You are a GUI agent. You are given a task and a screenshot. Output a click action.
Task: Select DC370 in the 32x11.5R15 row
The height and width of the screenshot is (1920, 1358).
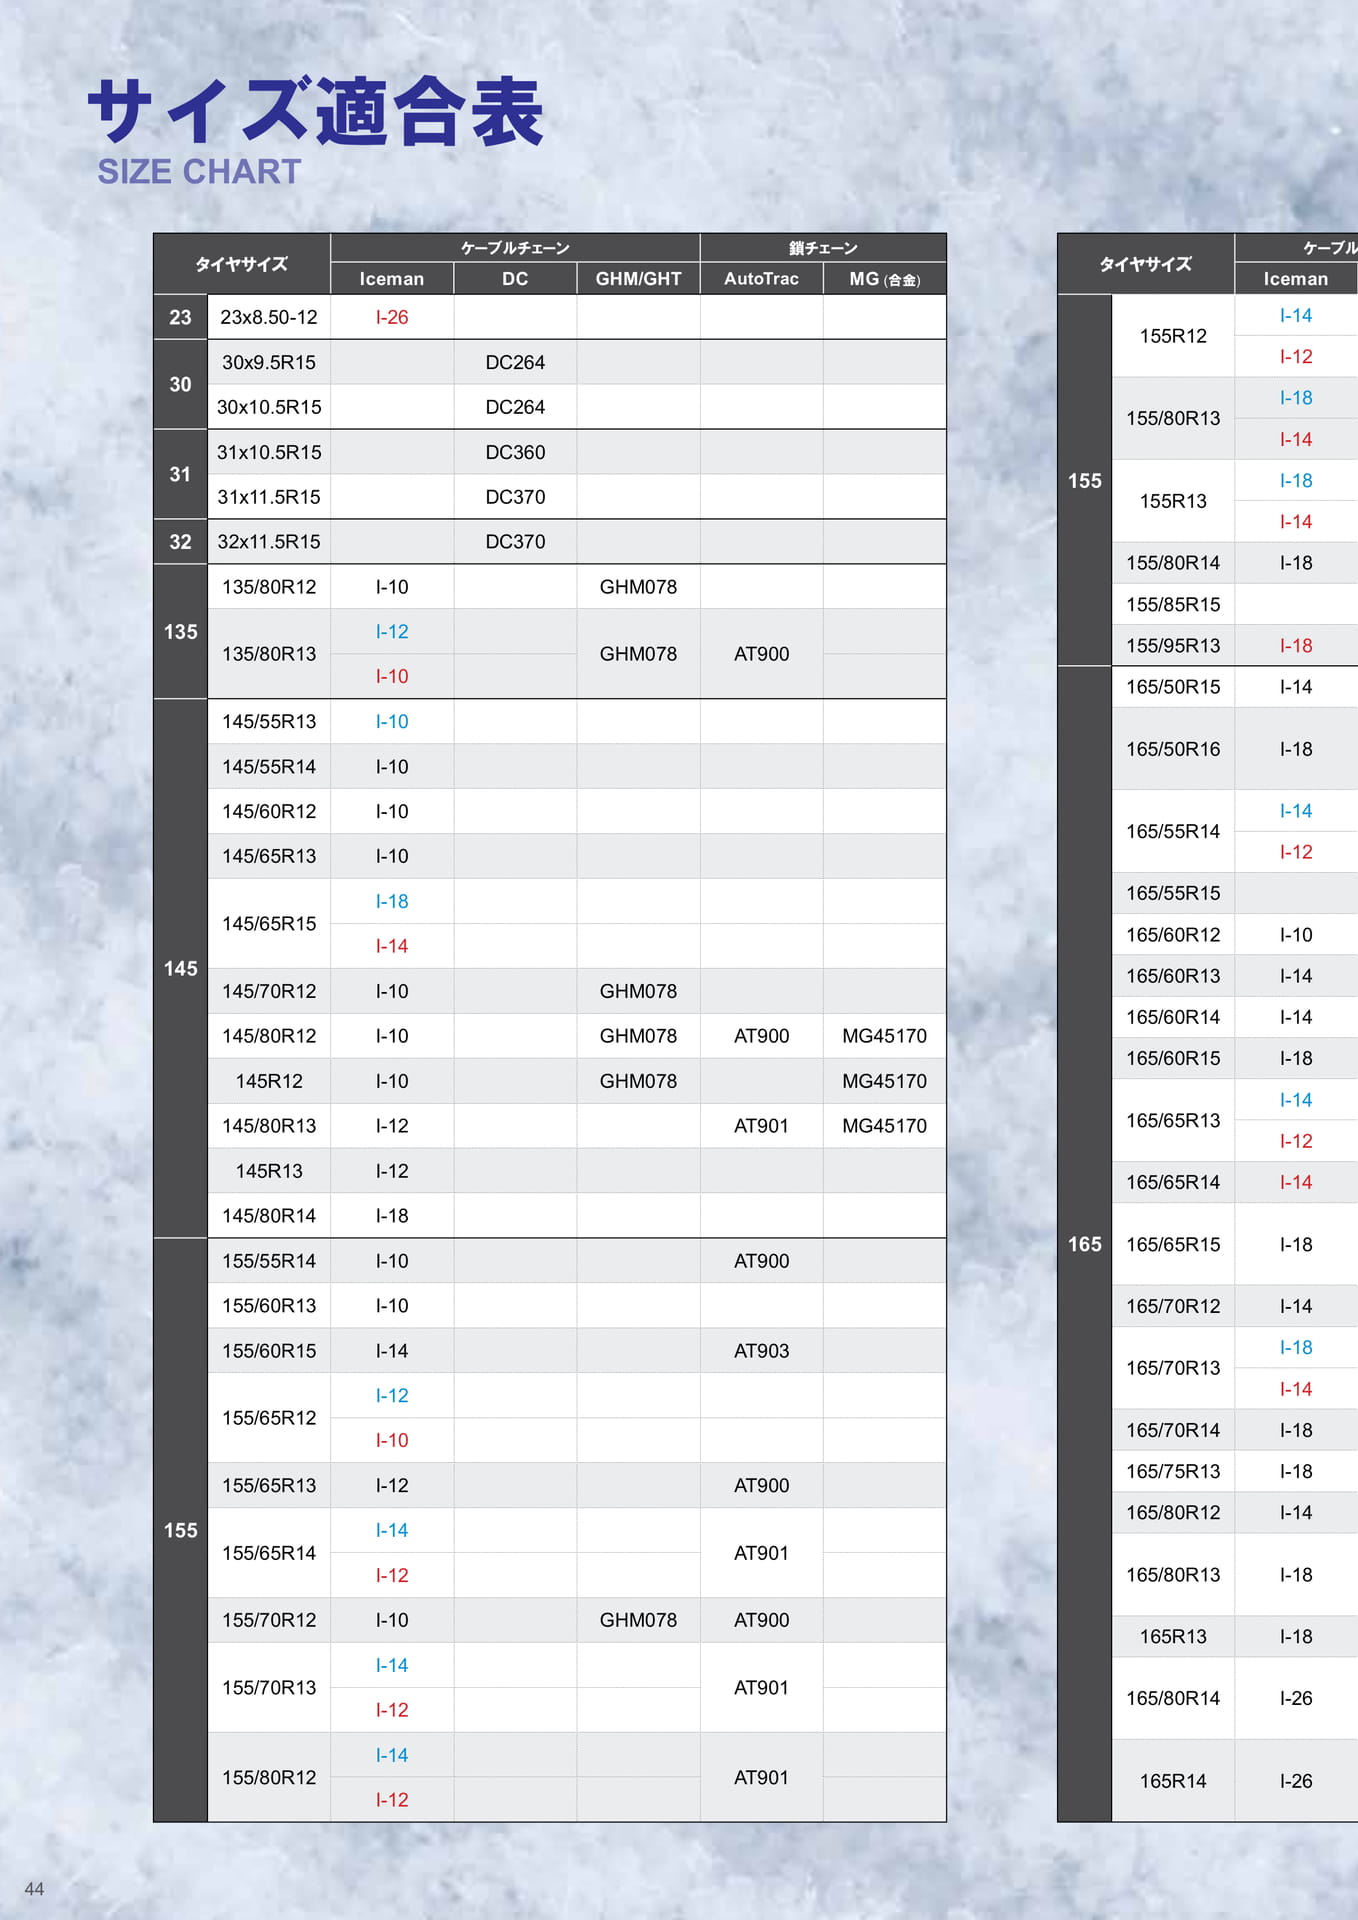click(x=515, y=542)
